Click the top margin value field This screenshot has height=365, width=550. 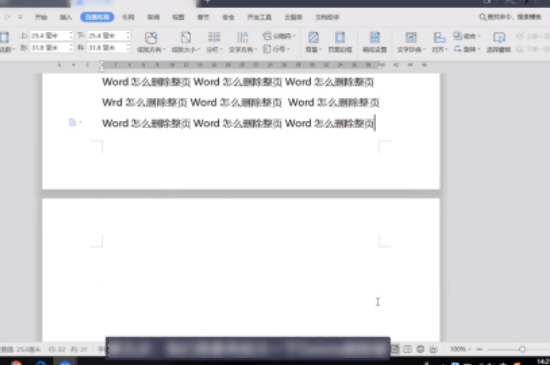pos(51,35)
